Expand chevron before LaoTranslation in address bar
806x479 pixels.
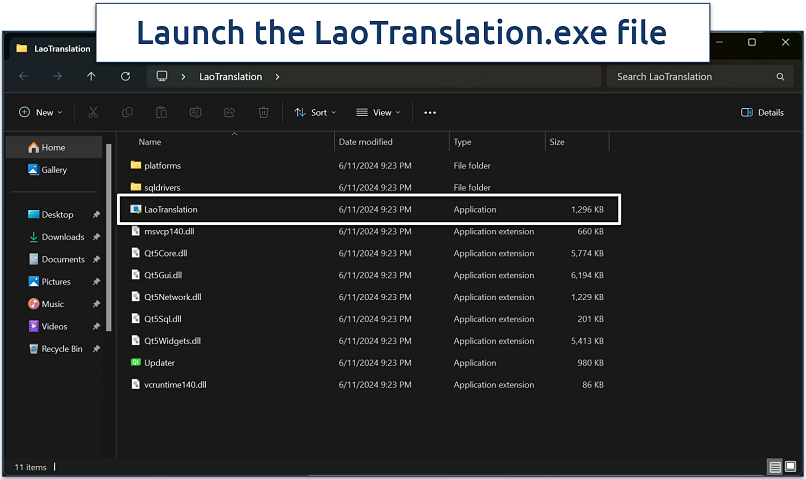pos(184,77)
